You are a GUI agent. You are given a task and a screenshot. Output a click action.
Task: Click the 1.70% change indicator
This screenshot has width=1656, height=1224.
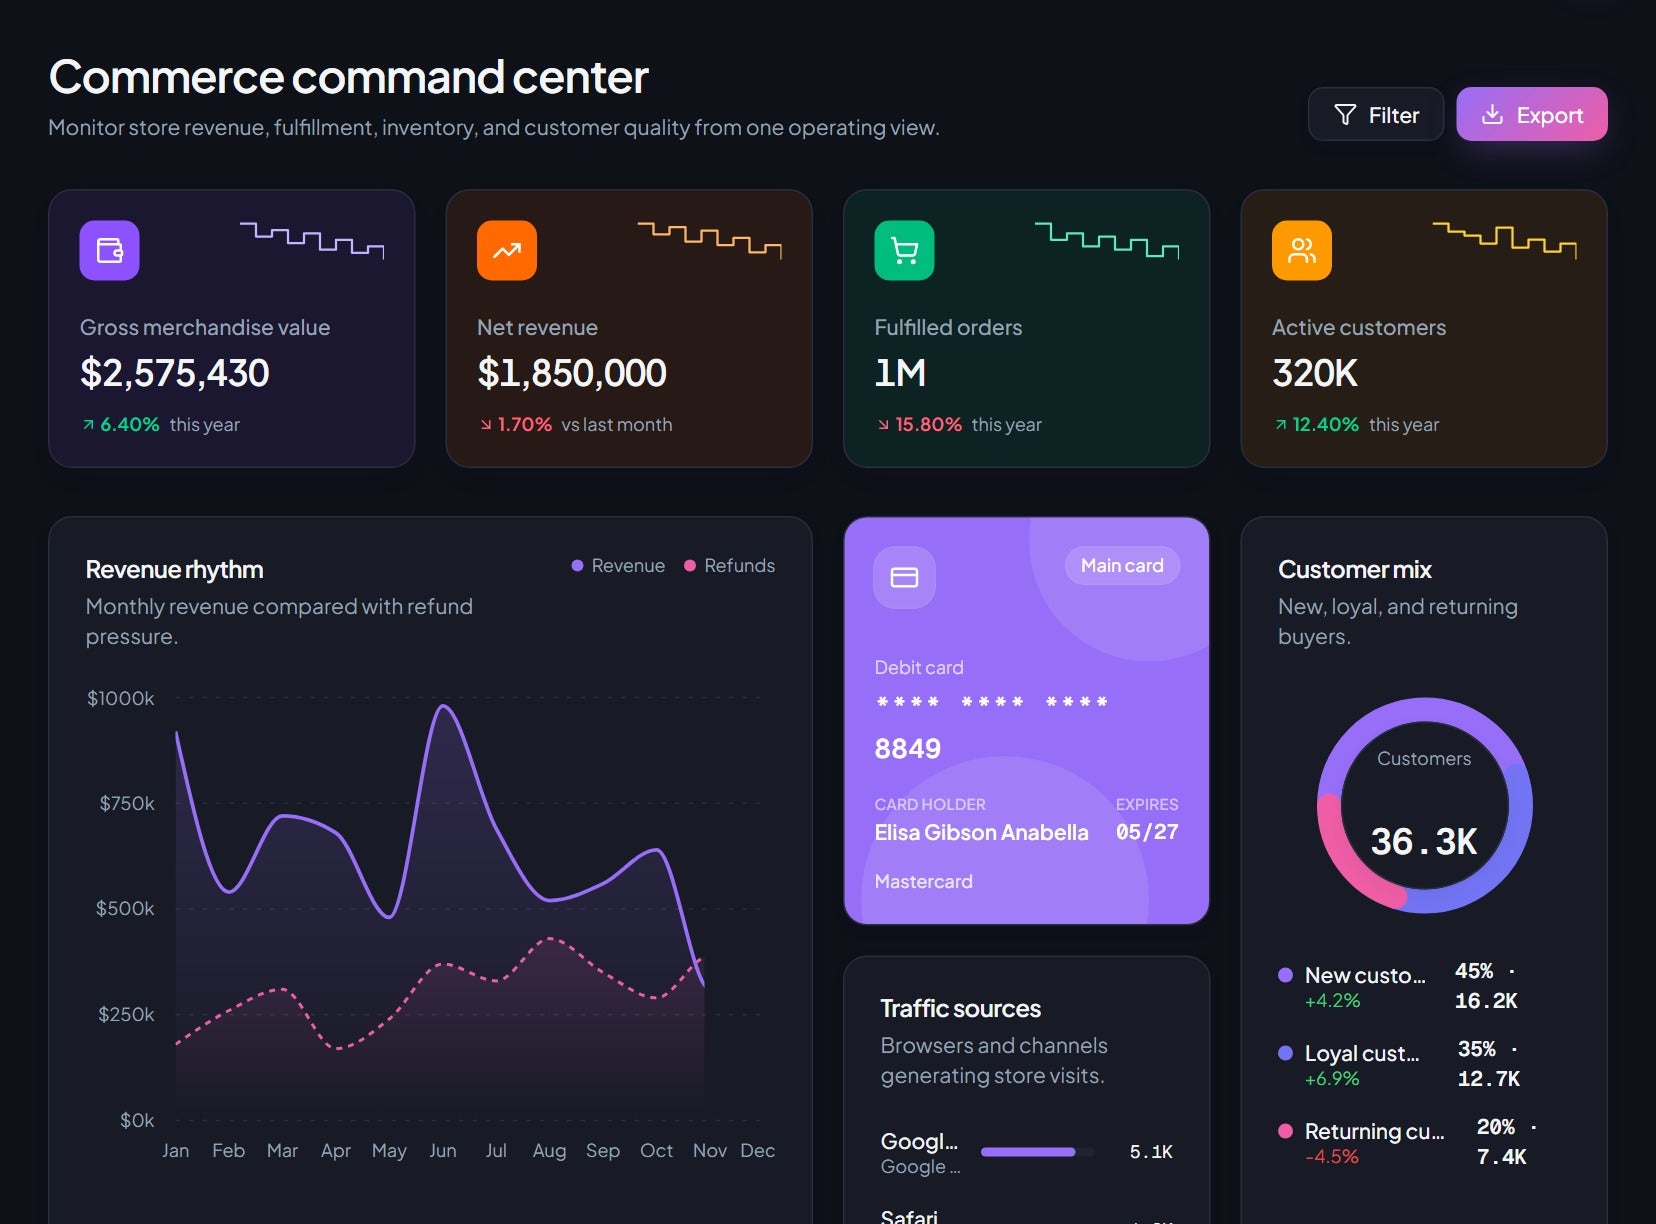pyautogui.click(x=517, y=425)
